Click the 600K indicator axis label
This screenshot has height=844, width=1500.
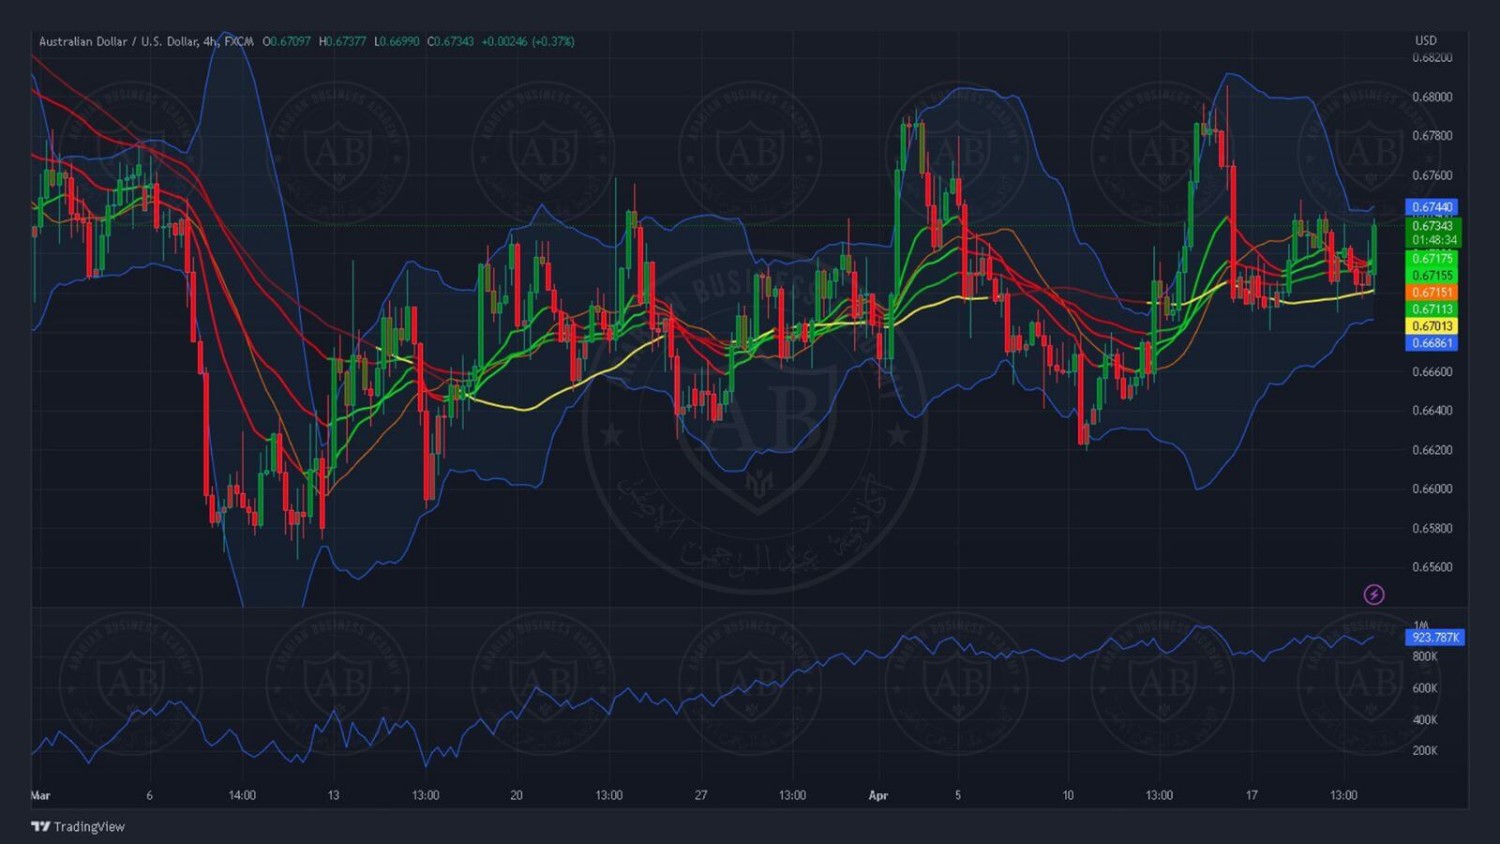tap(1425, 688)
